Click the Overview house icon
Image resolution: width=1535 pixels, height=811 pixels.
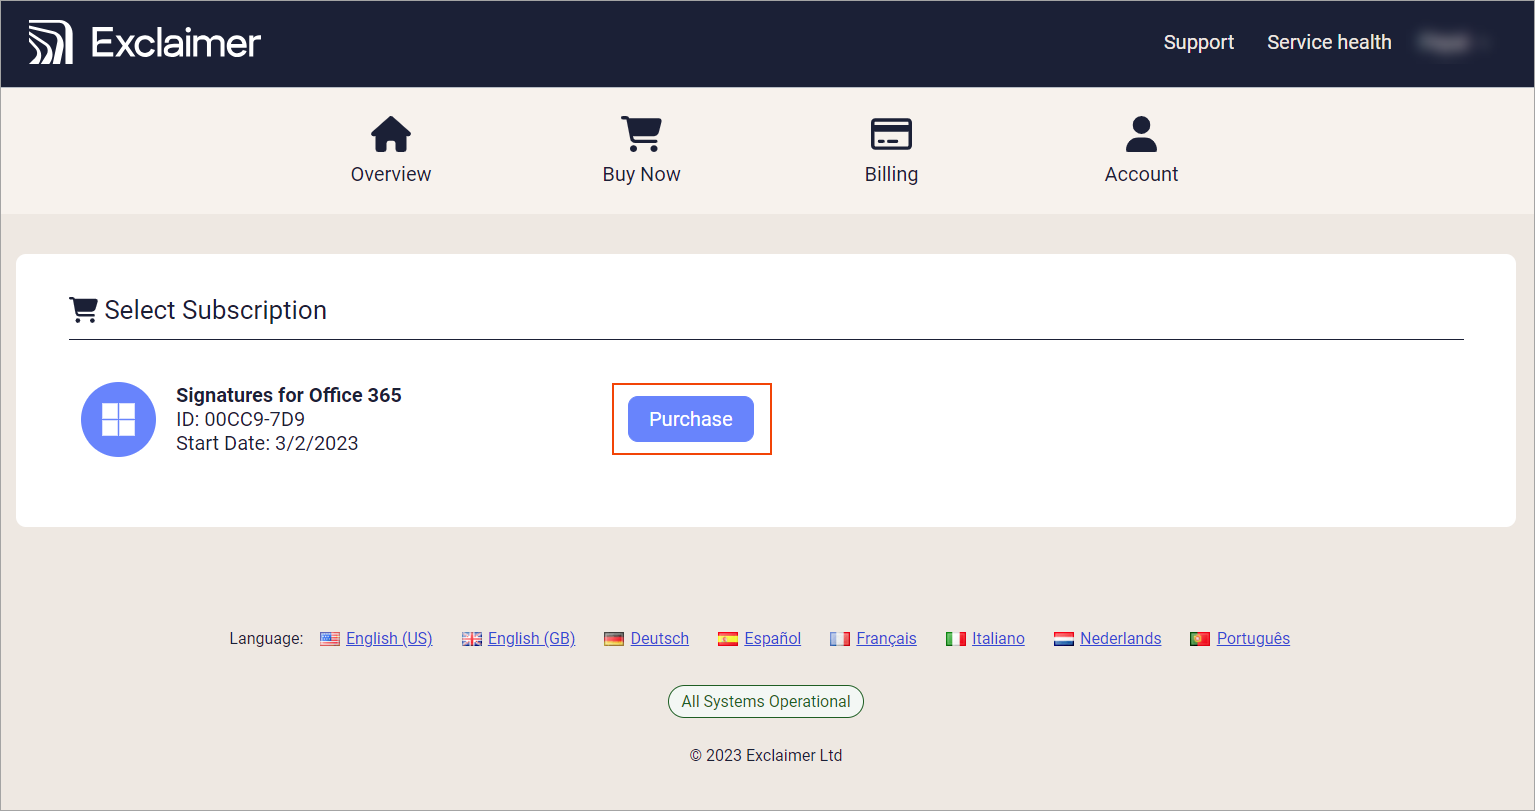coord(391,134)
